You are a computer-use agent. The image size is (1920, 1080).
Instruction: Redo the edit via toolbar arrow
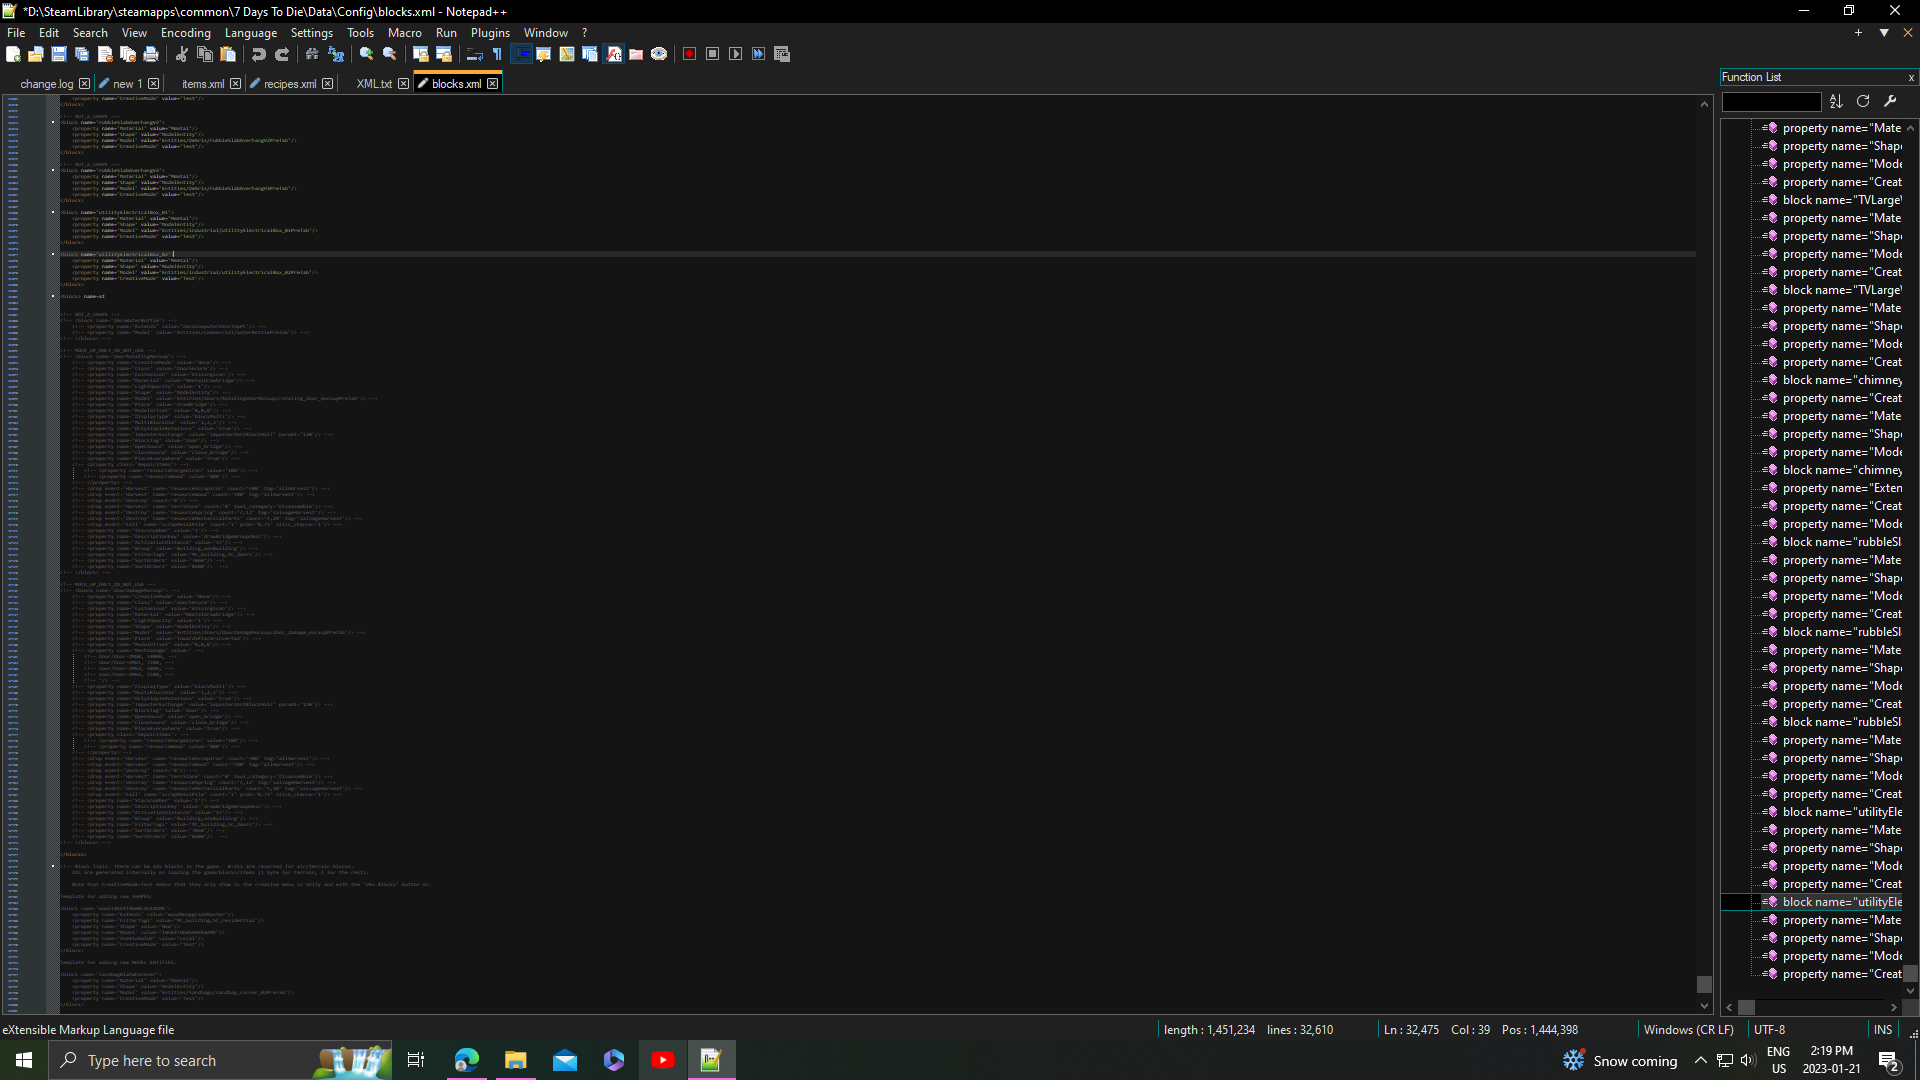[282, 54]
